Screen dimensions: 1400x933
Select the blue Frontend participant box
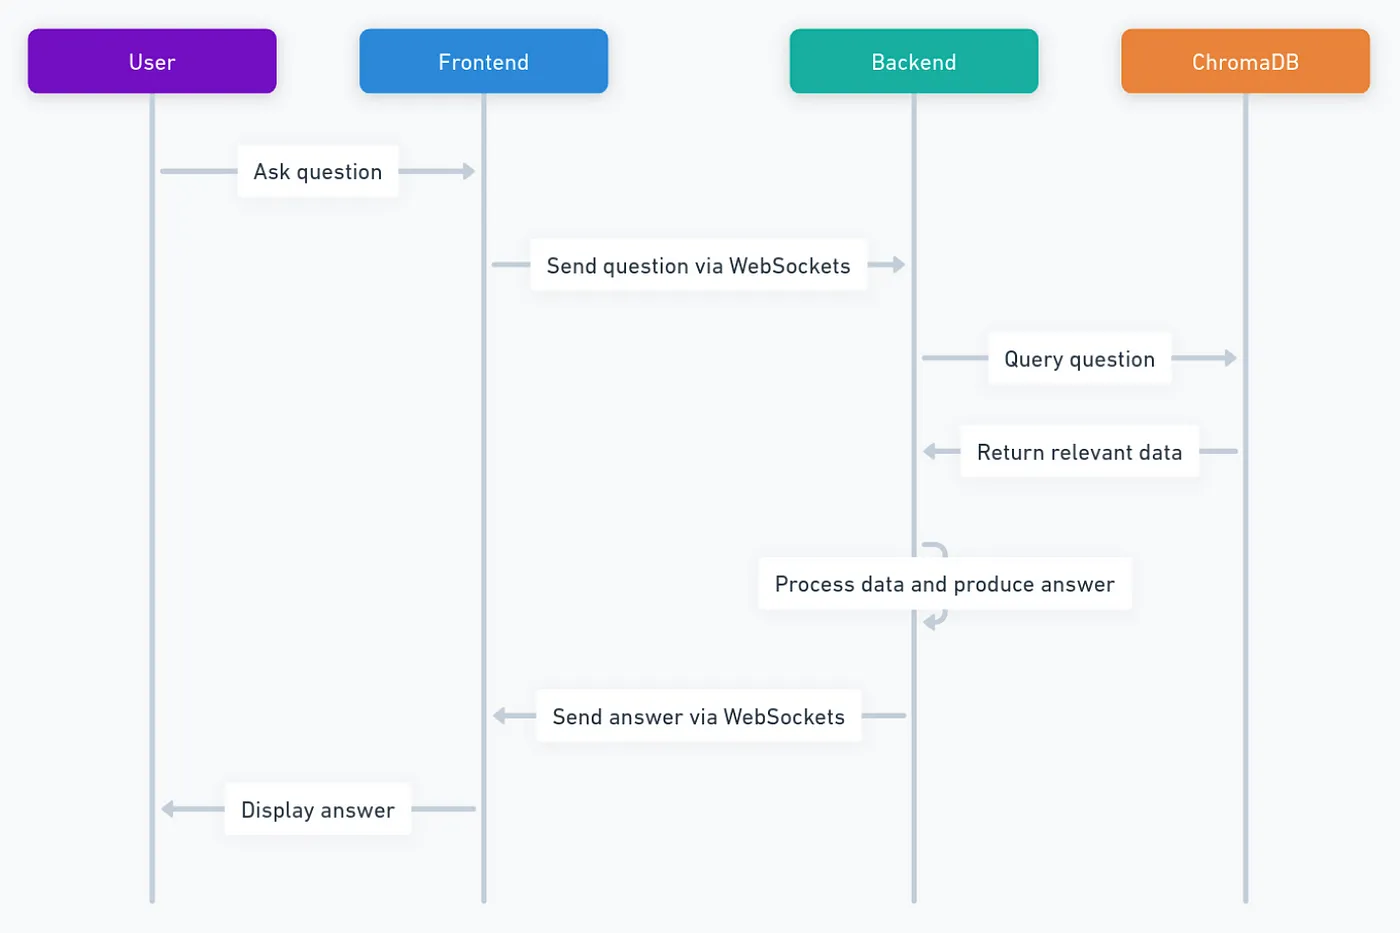click(x=483, y=61)
